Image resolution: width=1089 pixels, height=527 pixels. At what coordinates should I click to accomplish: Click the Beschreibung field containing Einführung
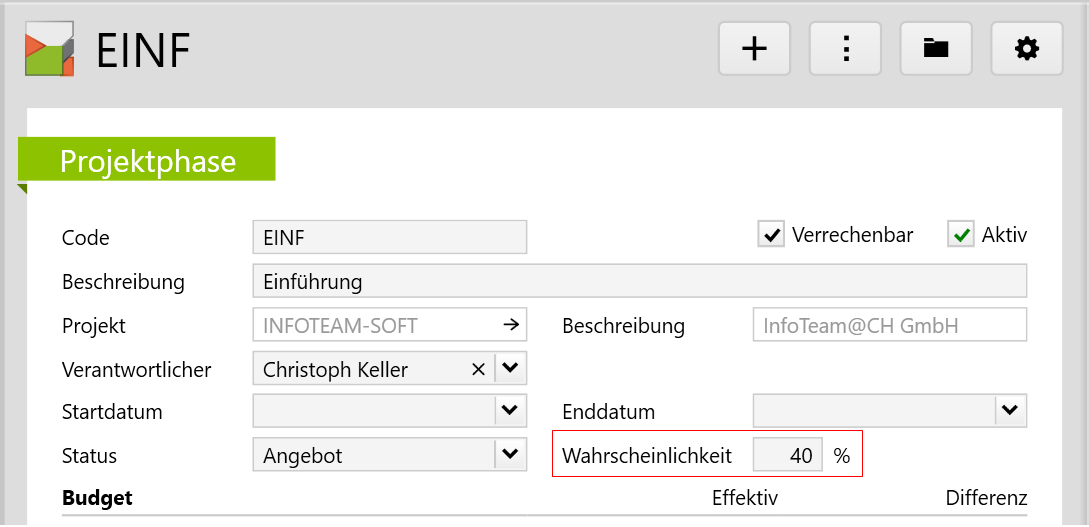(639, 282)
